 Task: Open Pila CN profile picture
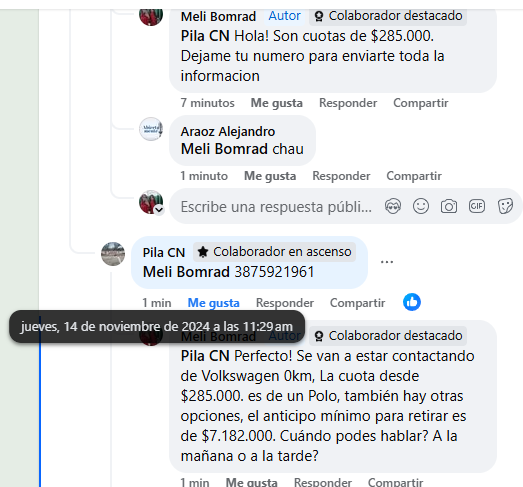click(x=113, y=254)
